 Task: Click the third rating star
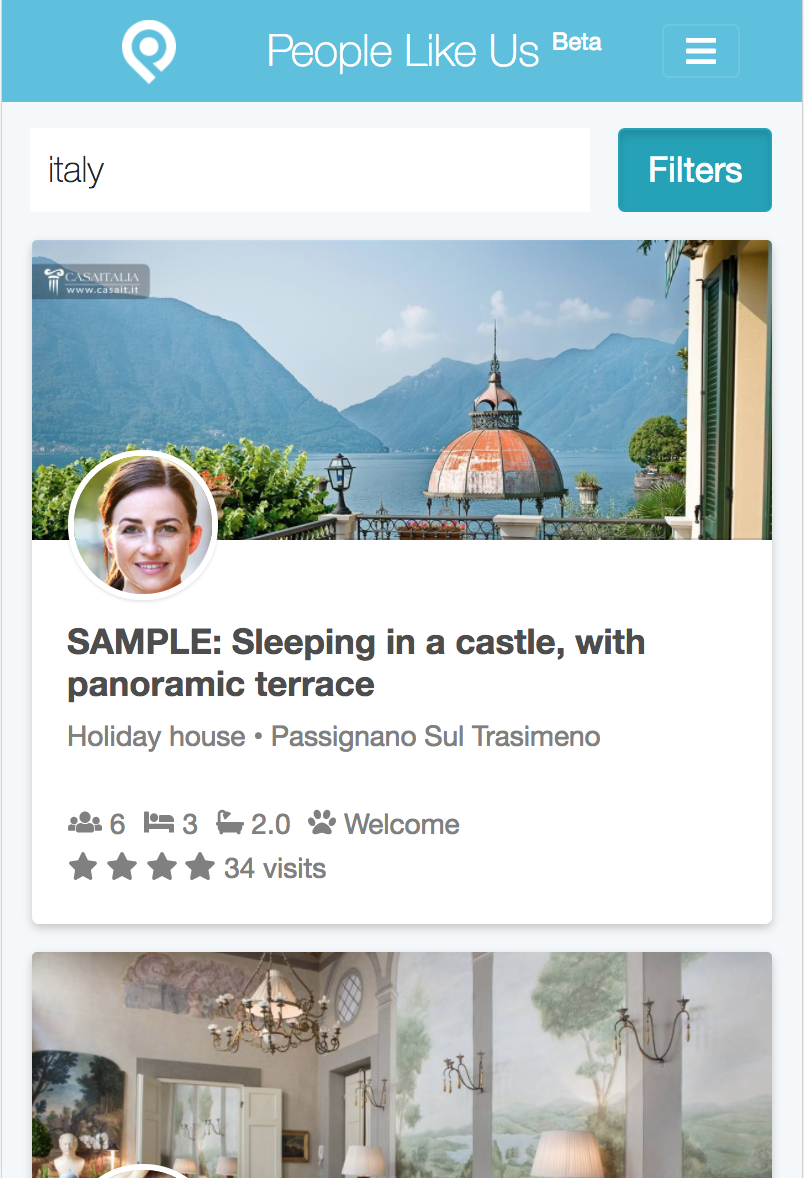point(162,867)
